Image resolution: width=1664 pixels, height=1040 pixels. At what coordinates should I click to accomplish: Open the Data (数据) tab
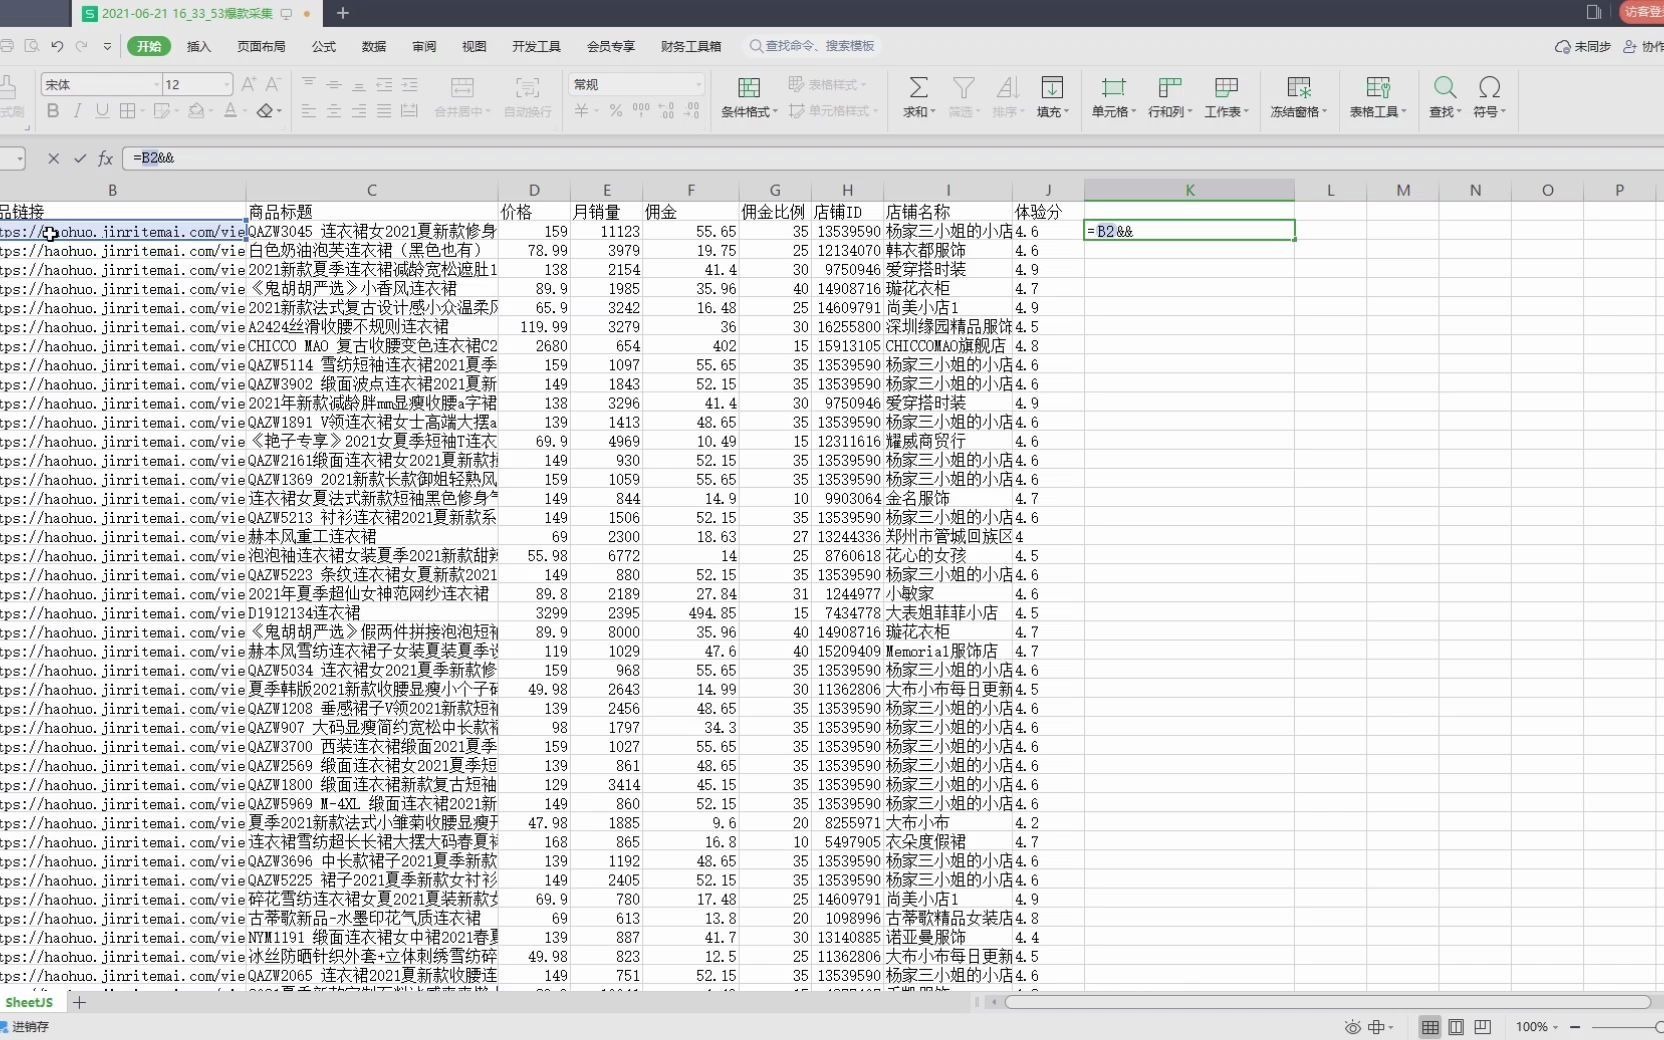click(x=374, y=46)
